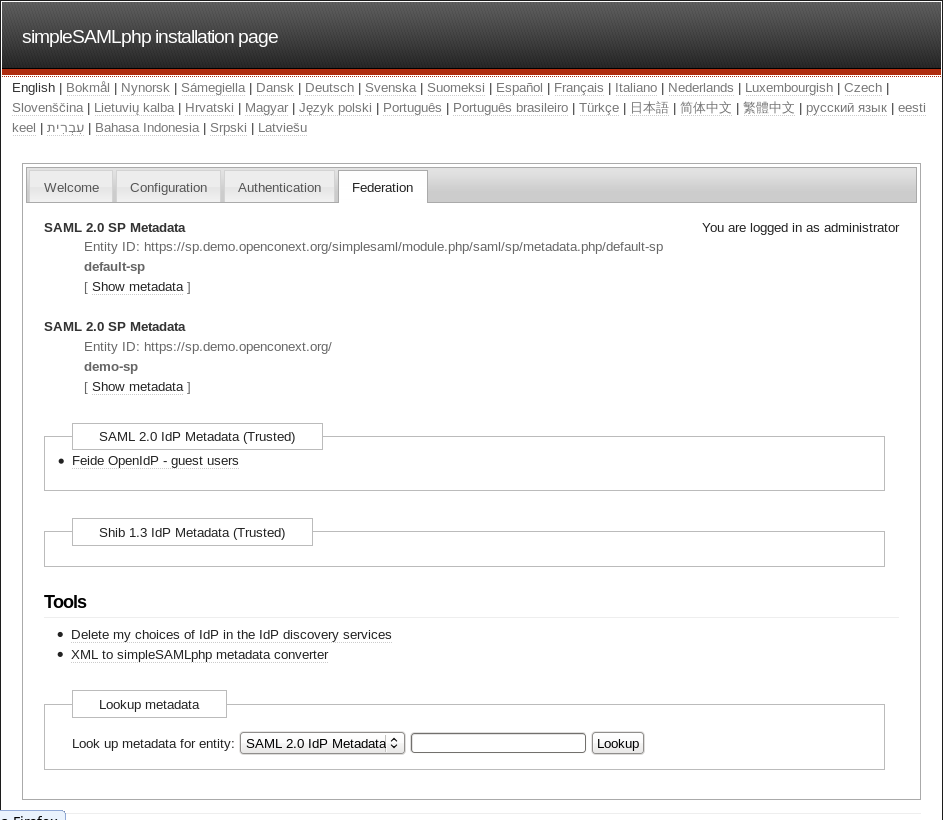
Task: Switch language to Português
Action: click(x=412, y=108)
